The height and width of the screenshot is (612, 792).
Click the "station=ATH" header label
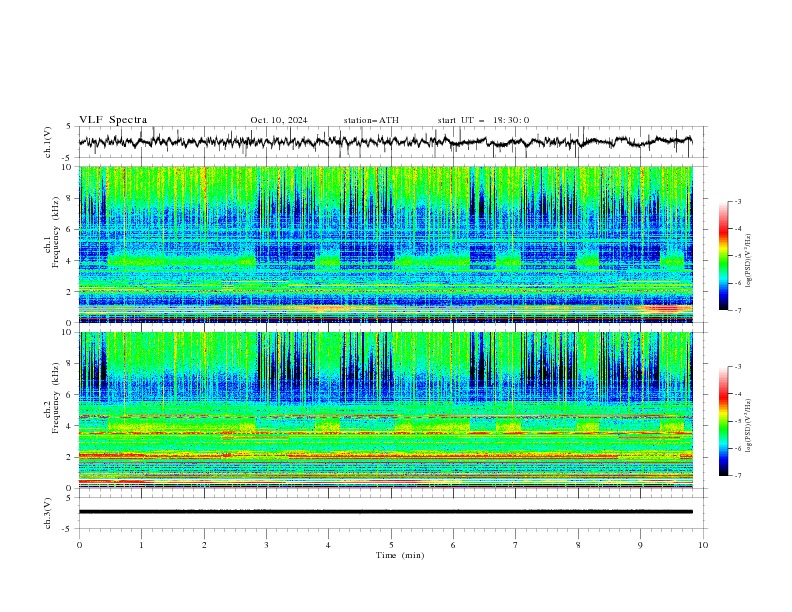[371, 120]
